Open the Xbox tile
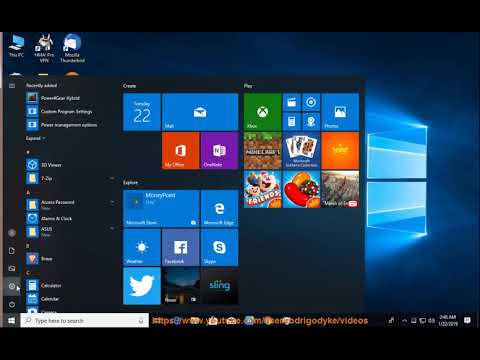Image resolution: width=480 pixels, height=360 pixels. (263, 112)
